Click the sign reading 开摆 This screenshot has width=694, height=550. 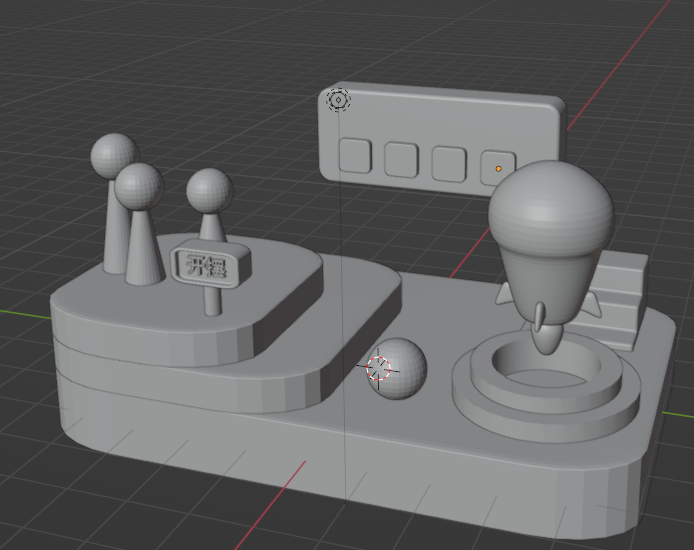(211, 264)
